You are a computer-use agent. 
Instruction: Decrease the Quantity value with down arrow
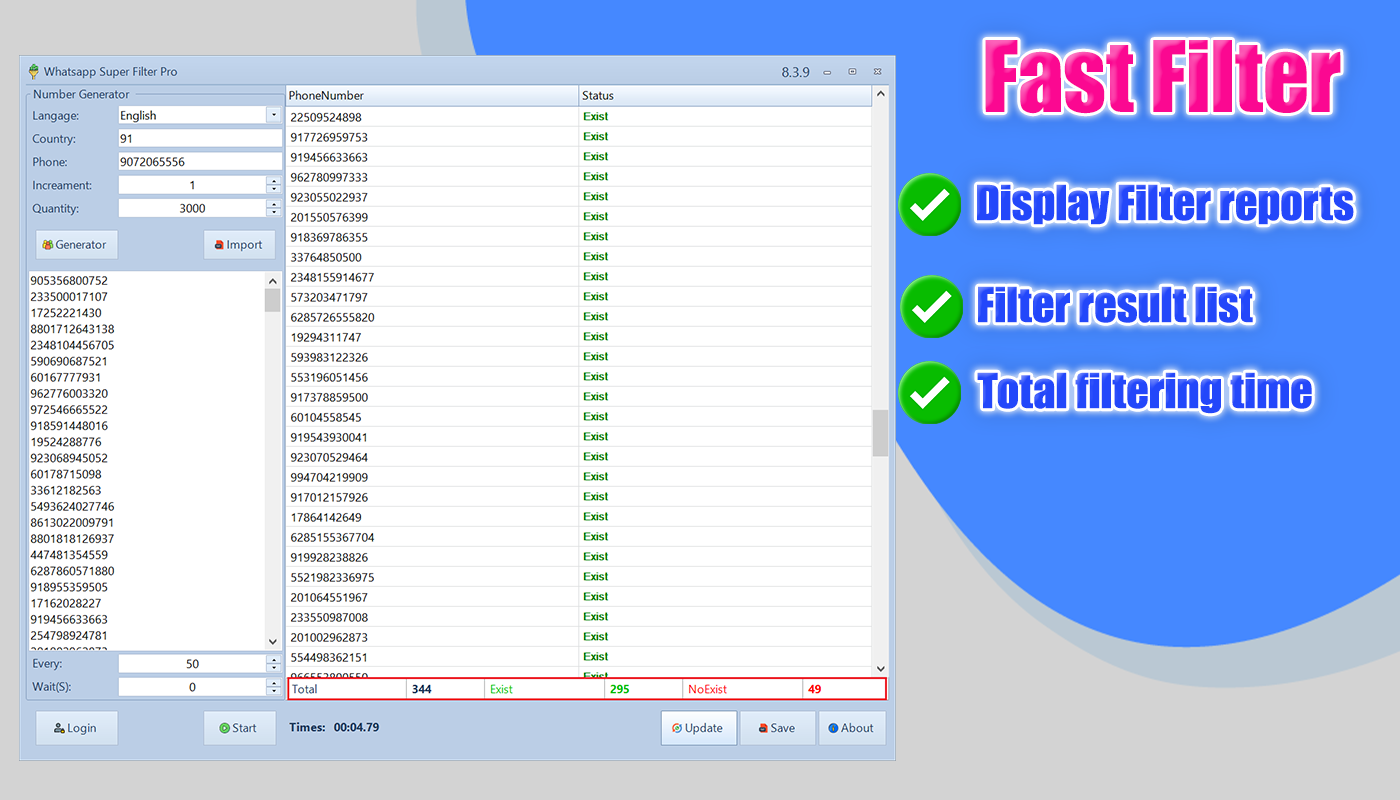[274, 212]
